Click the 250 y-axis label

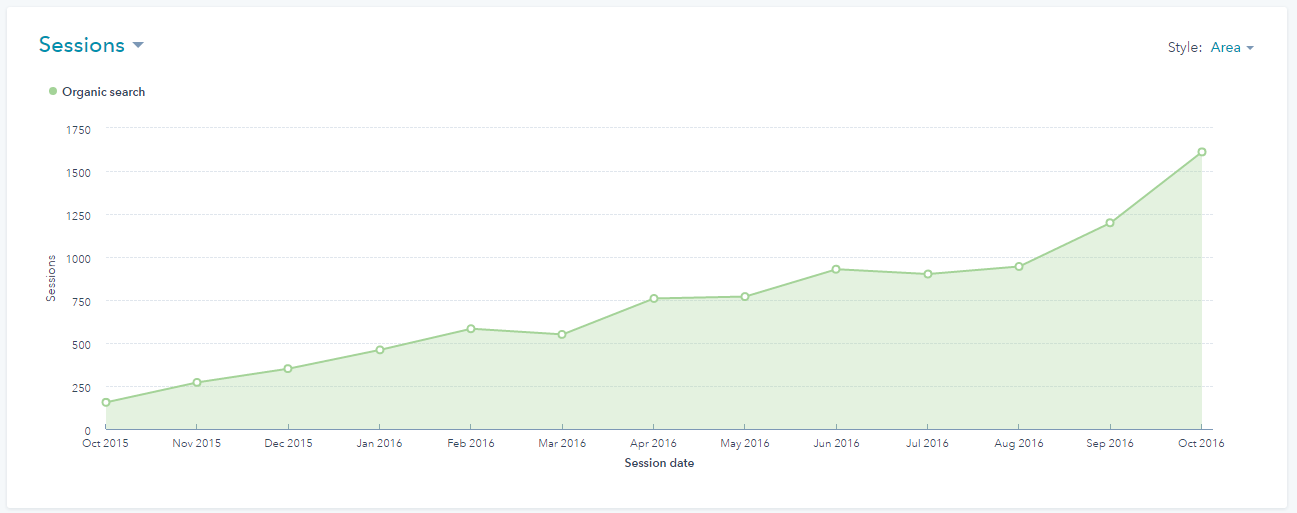[82, 387]
